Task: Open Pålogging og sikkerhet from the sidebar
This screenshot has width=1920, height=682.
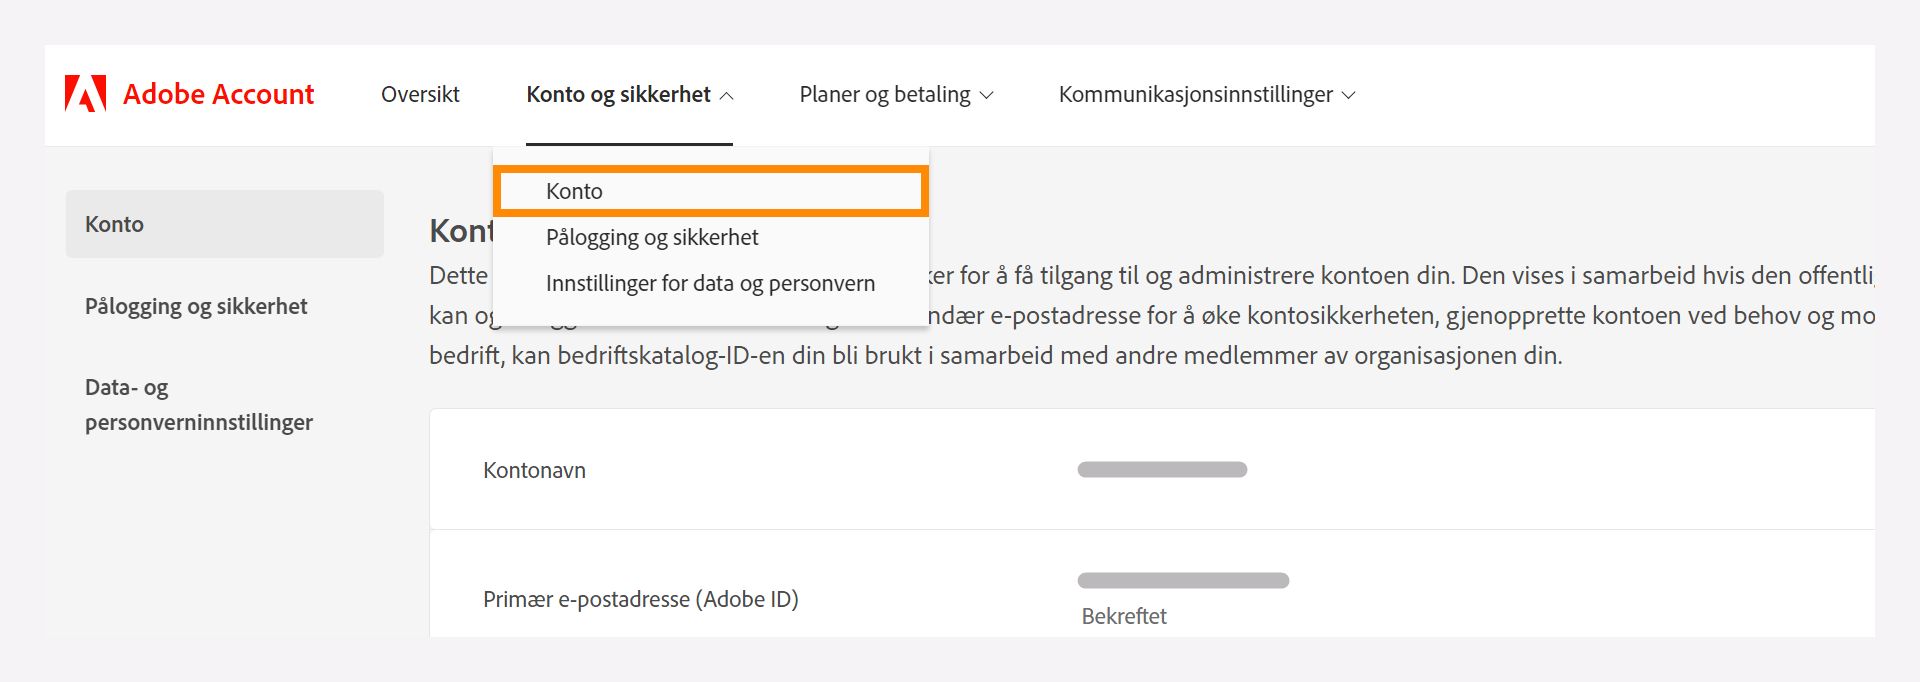Action: point(196,307)
